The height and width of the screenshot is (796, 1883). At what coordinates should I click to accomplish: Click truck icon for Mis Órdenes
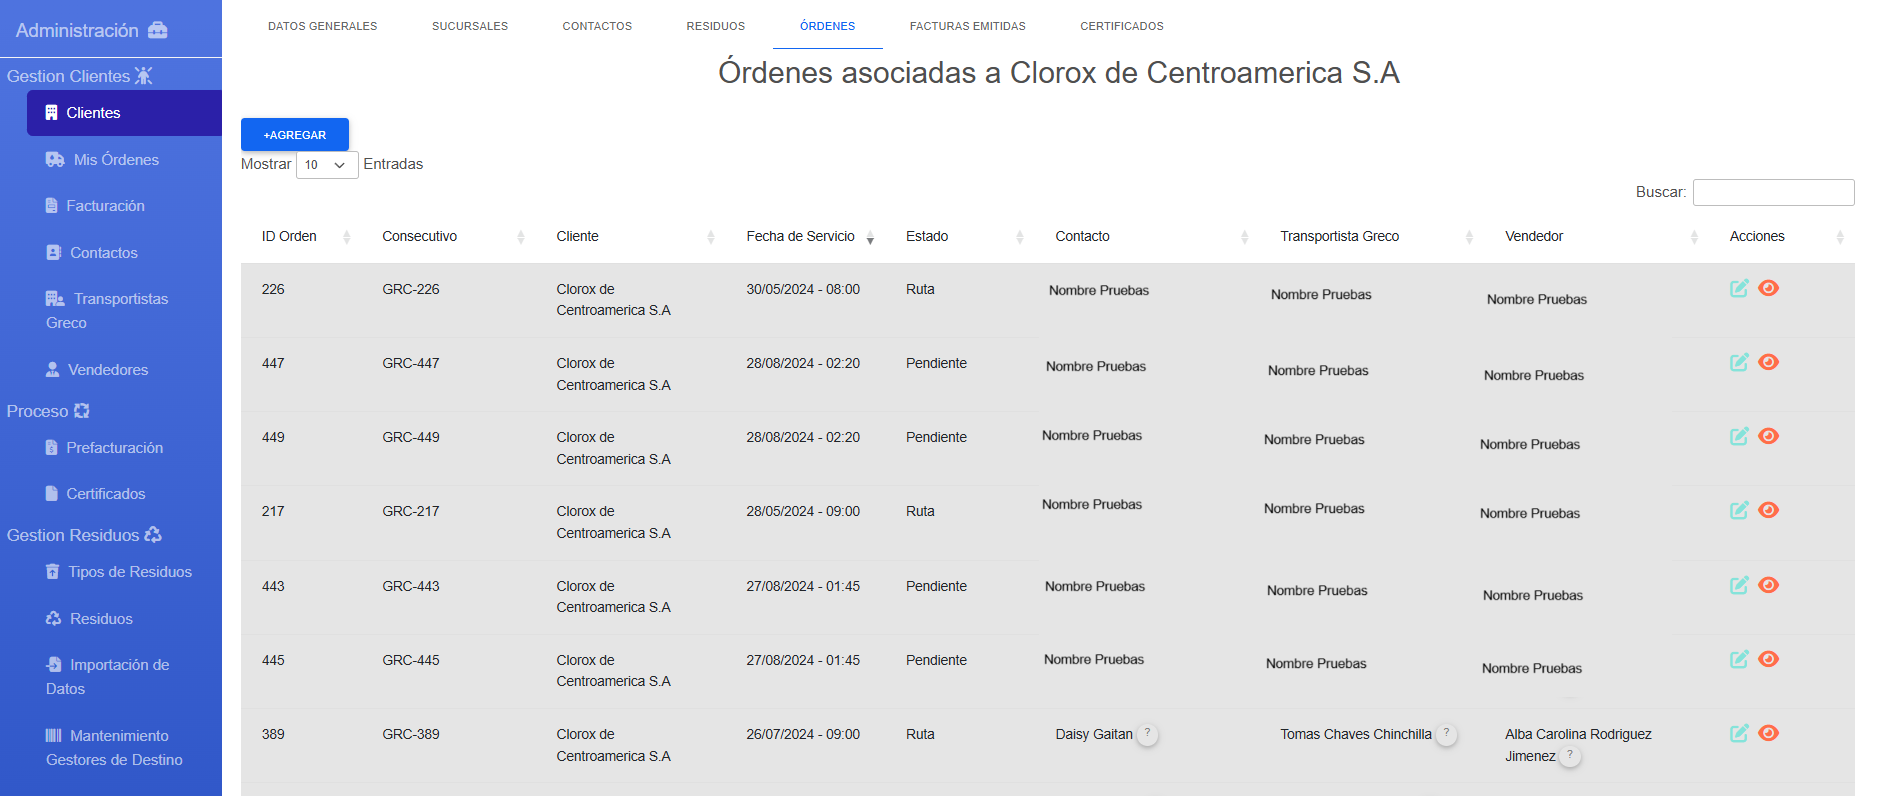(x=55, y=160)
